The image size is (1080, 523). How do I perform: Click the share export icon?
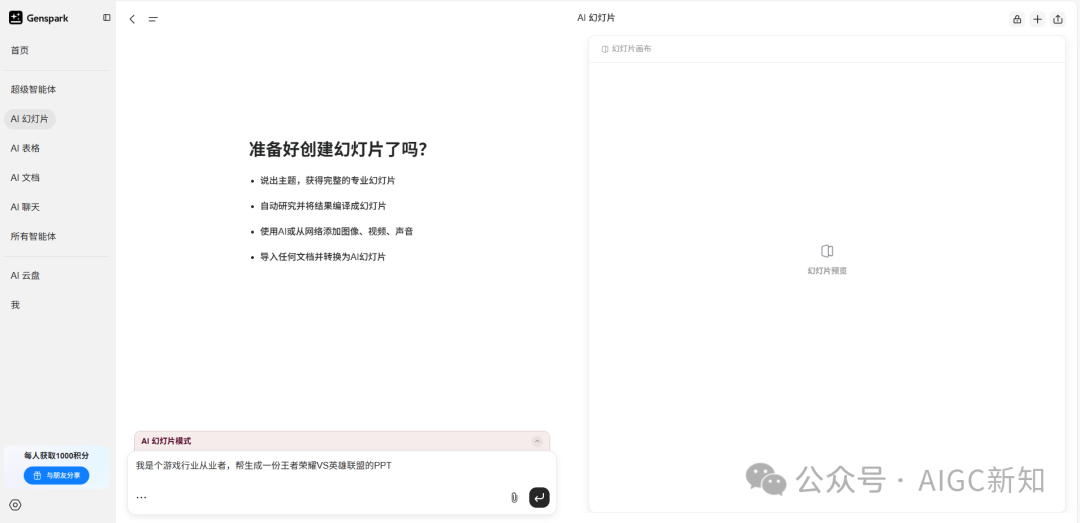point(1058,19)
